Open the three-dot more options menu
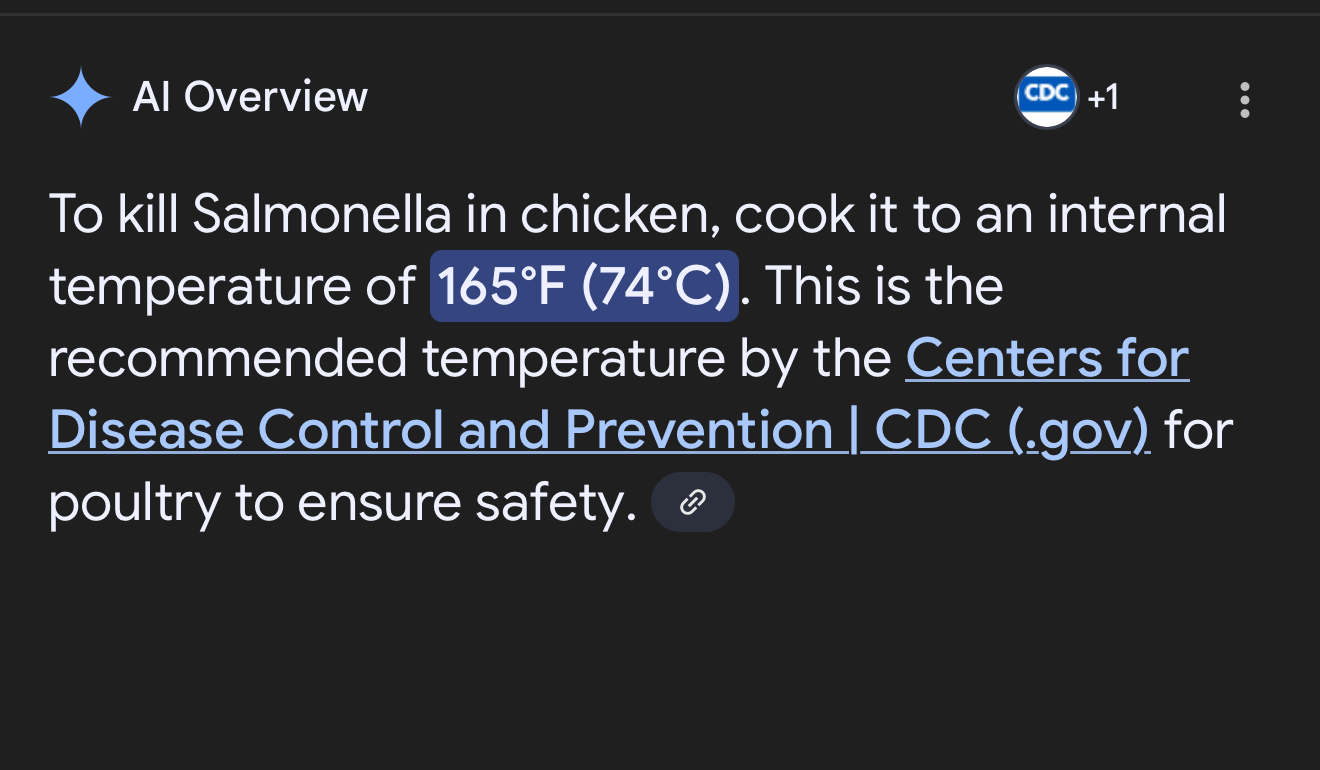The image size is (1320, 770). [x=1244, y=100]
